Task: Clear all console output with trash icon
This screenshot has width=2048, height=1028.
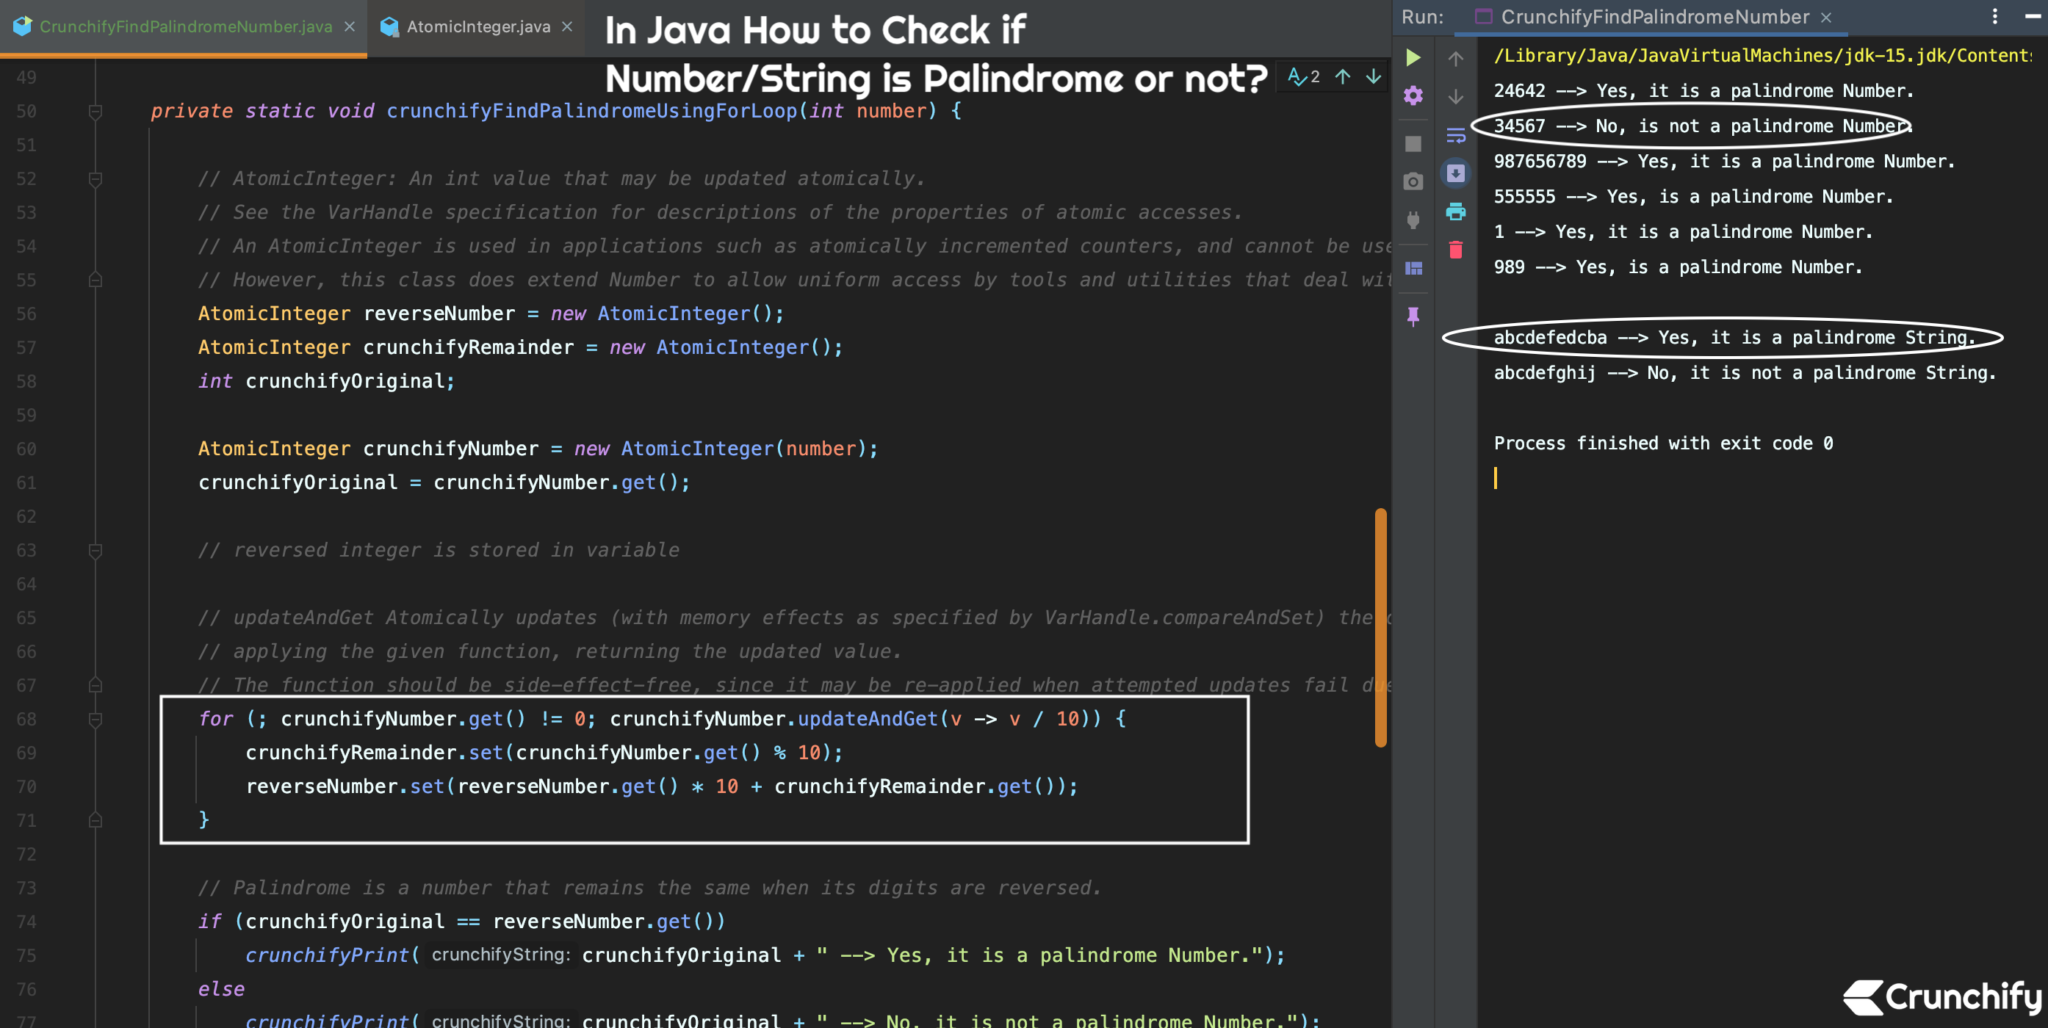Action: (1456, 251)
